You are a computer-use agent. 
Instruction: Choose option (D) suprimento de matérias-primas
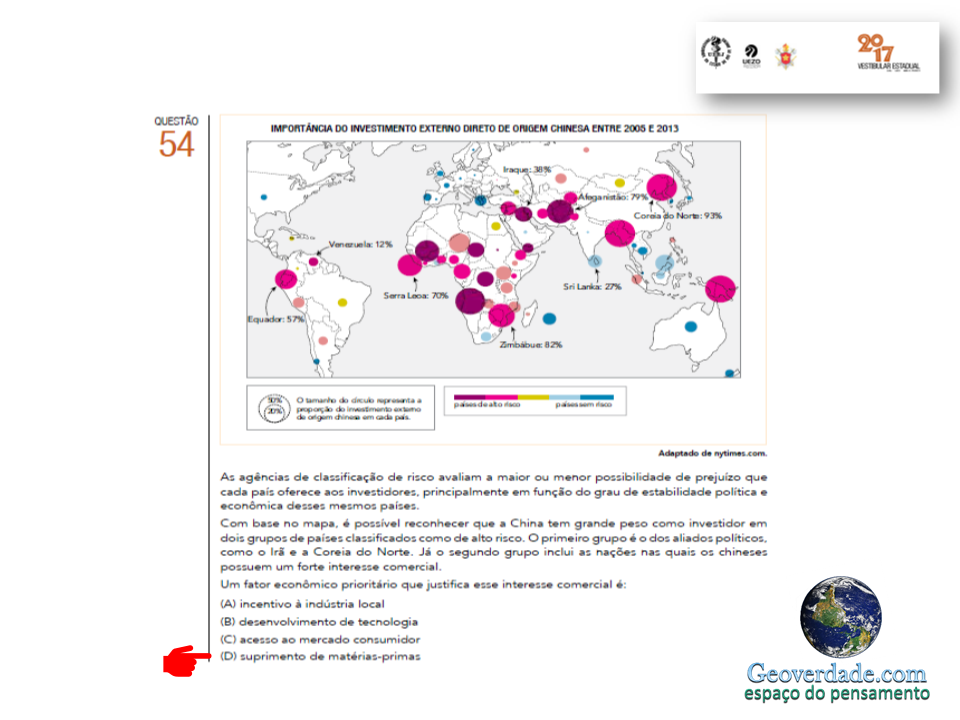click(320, 657)
